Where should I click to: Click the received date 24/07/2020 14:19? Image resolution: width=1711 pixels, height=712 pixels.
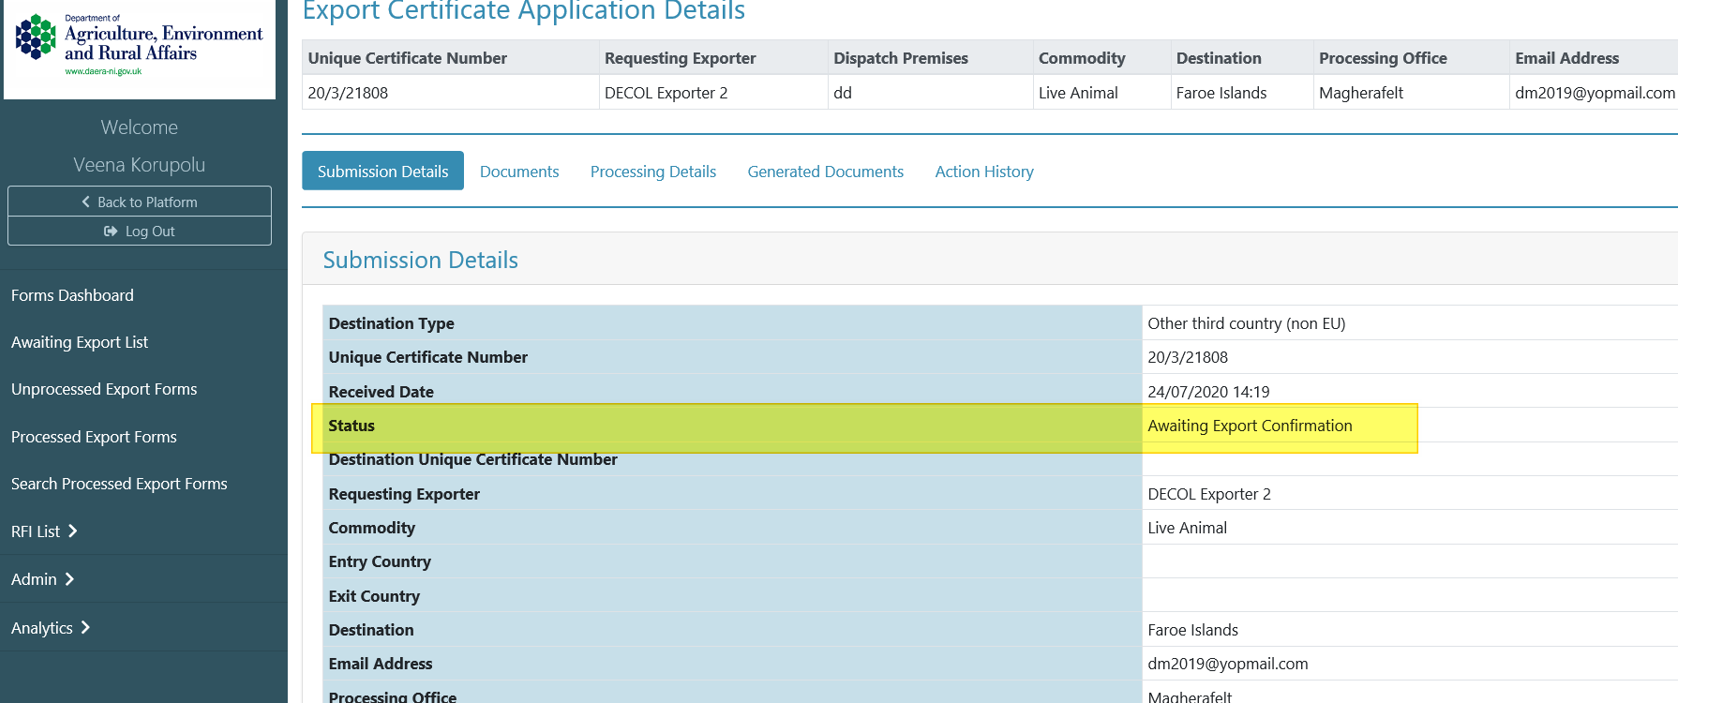click(x=1208, y=391)
